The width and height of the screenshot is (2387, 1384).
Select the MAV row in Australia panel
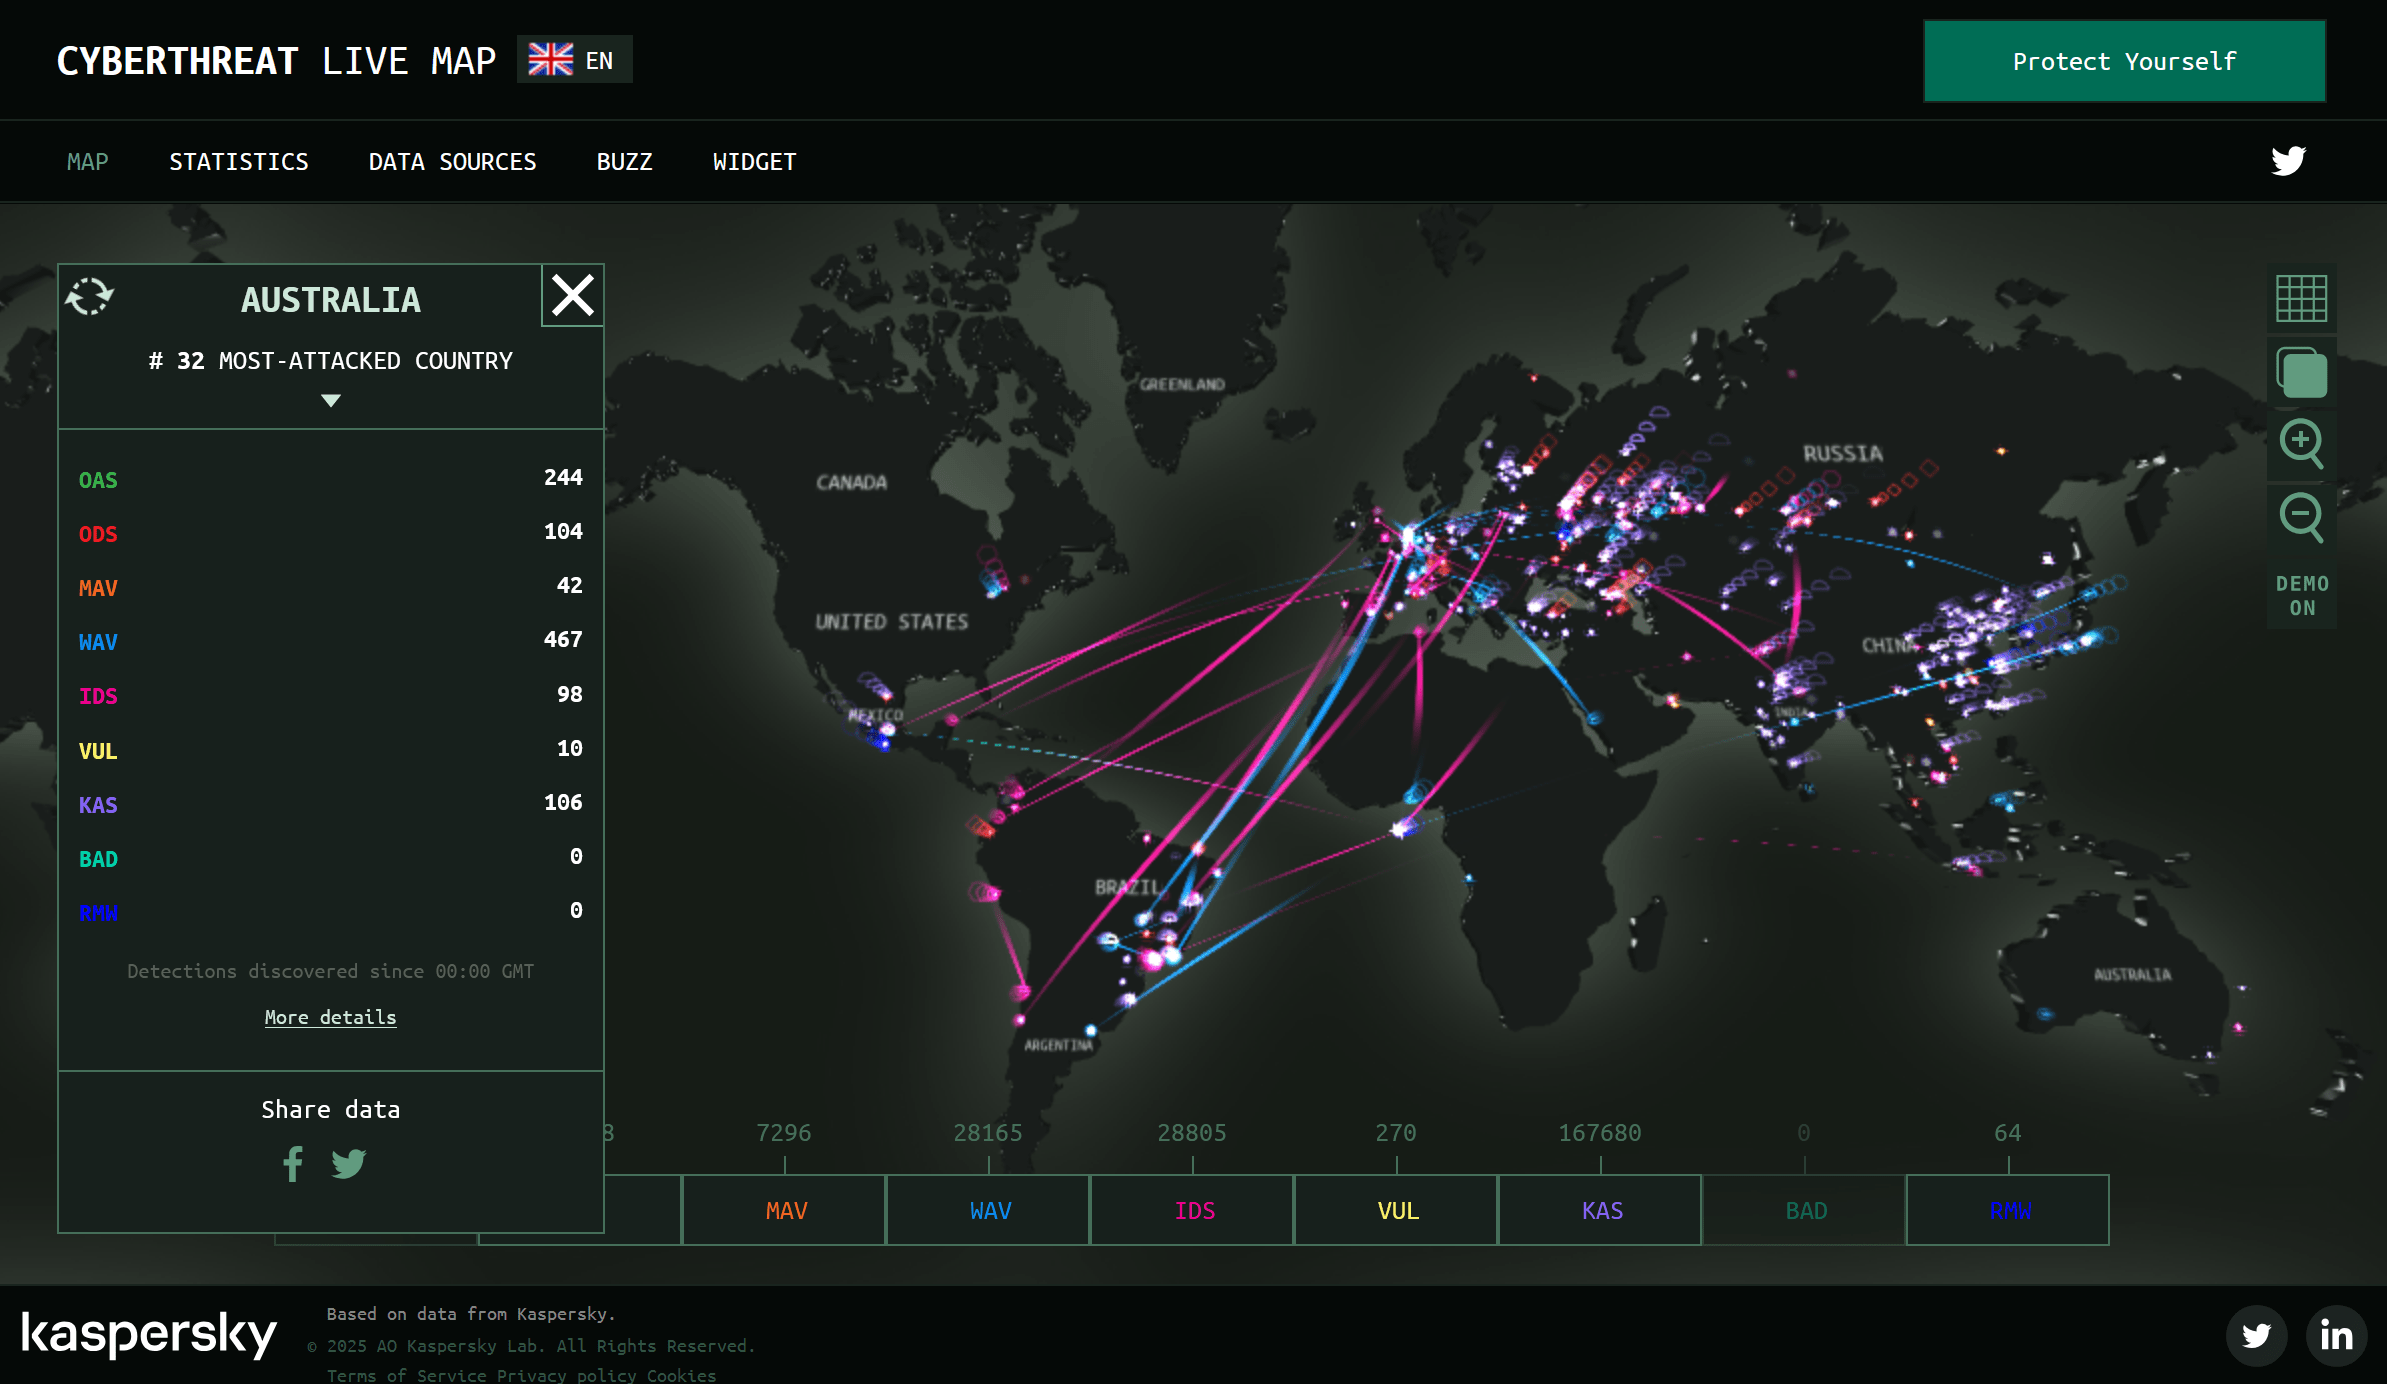[x=331, y=587]
